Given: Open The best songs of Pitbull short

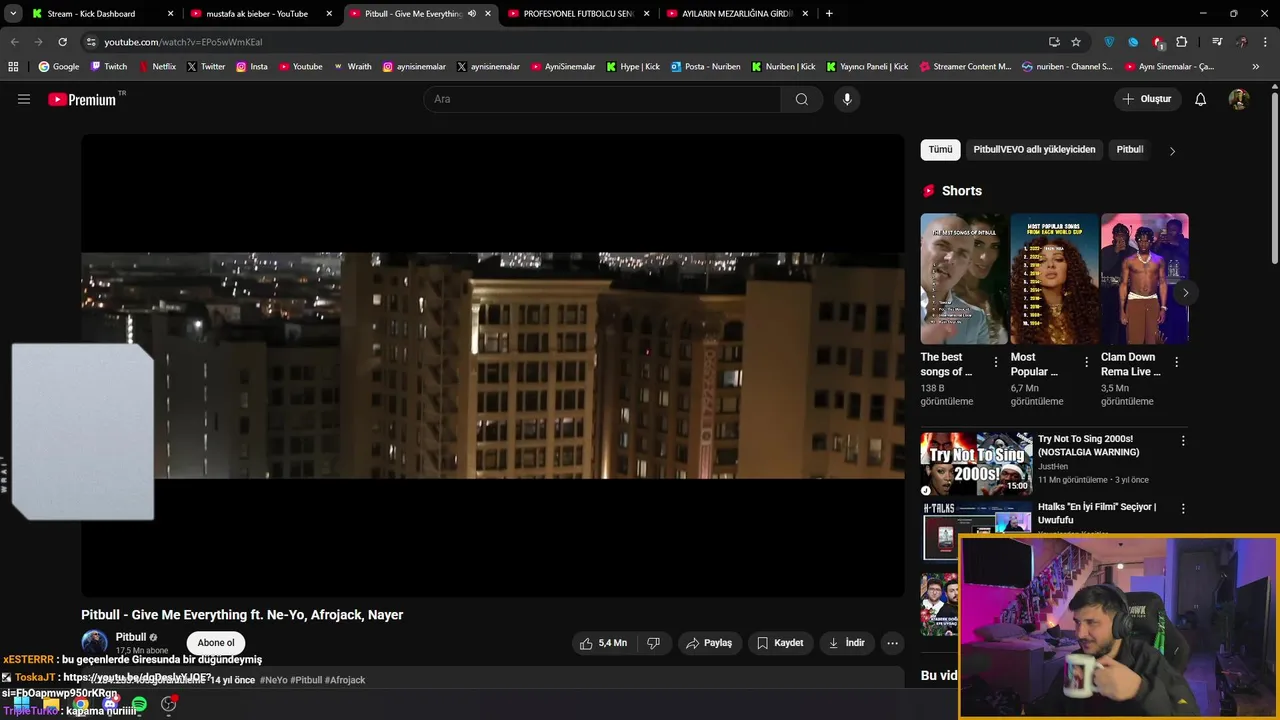Looking at the screenshot, I should 964,278.
